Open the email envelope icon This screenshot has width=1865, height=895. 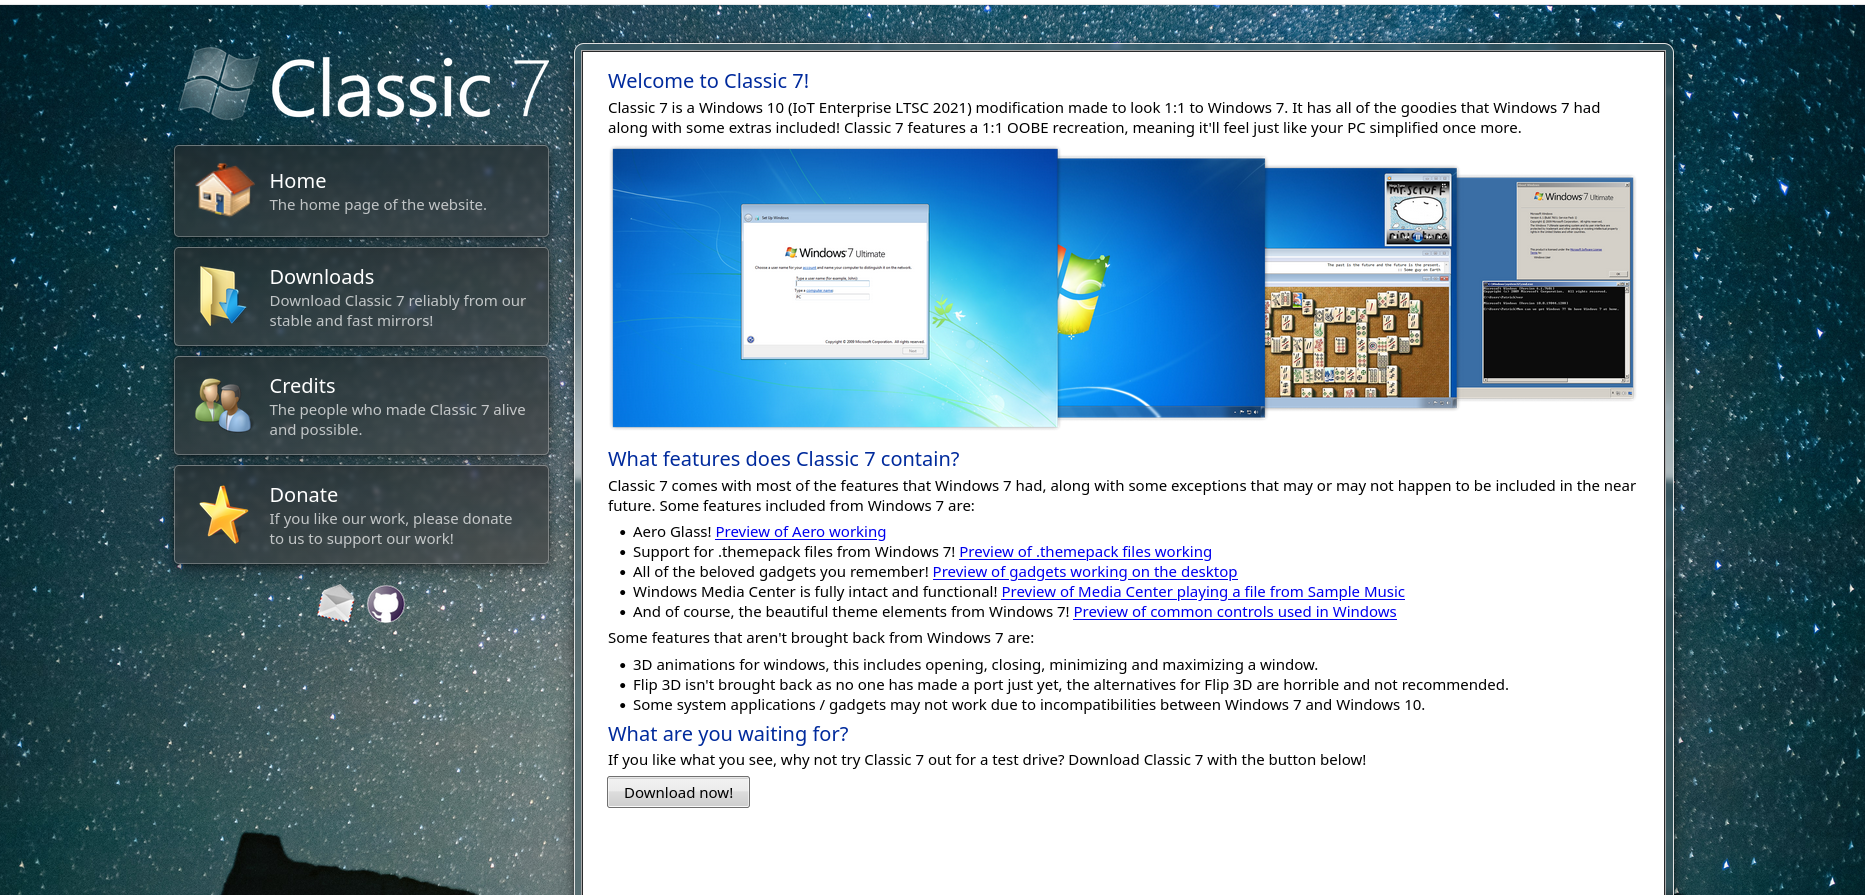click(x=336, y=603)
